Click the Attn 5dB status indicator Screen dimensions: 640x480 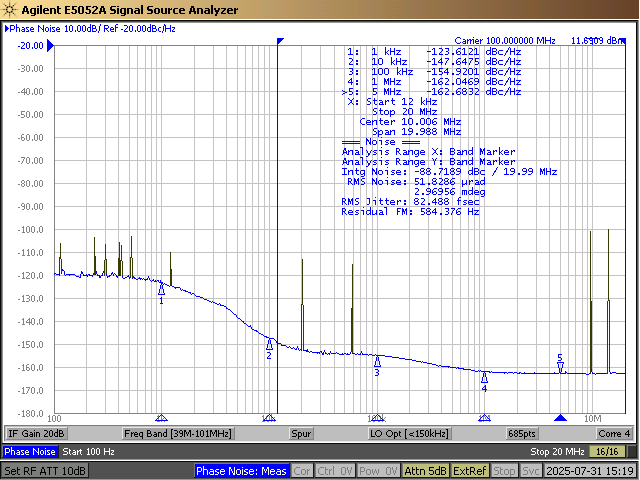tap(425, 471)
